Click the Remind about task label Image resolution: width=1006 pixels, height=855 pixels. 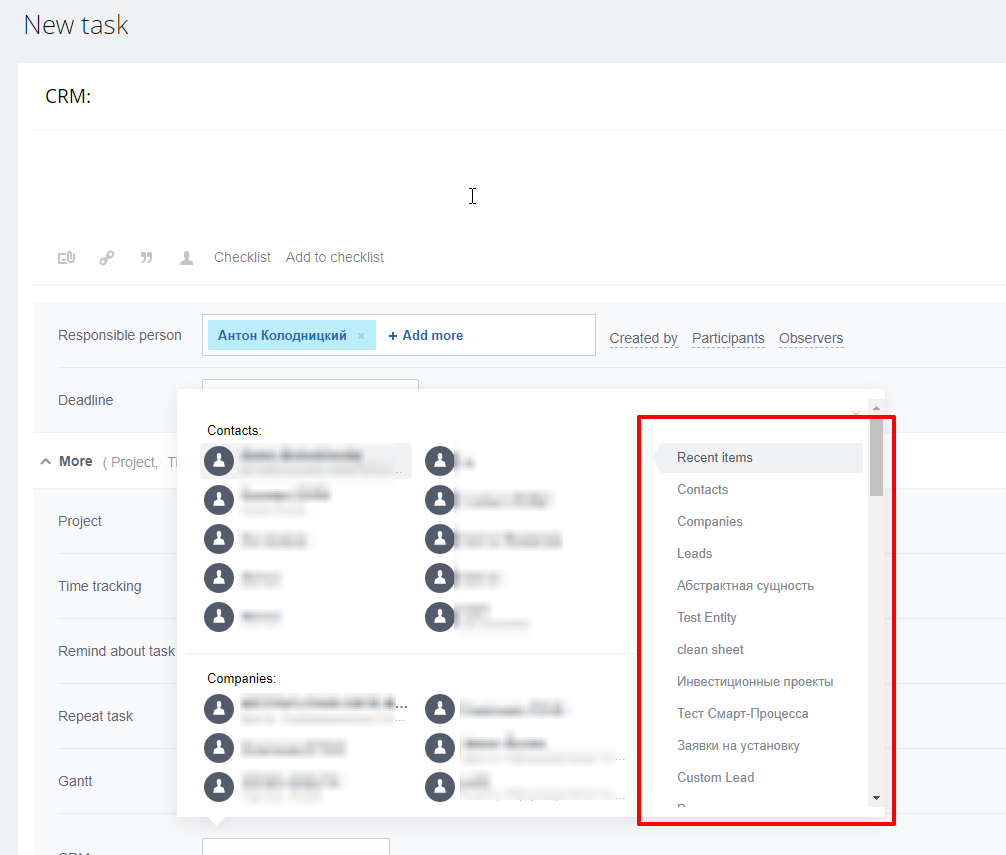116,651
